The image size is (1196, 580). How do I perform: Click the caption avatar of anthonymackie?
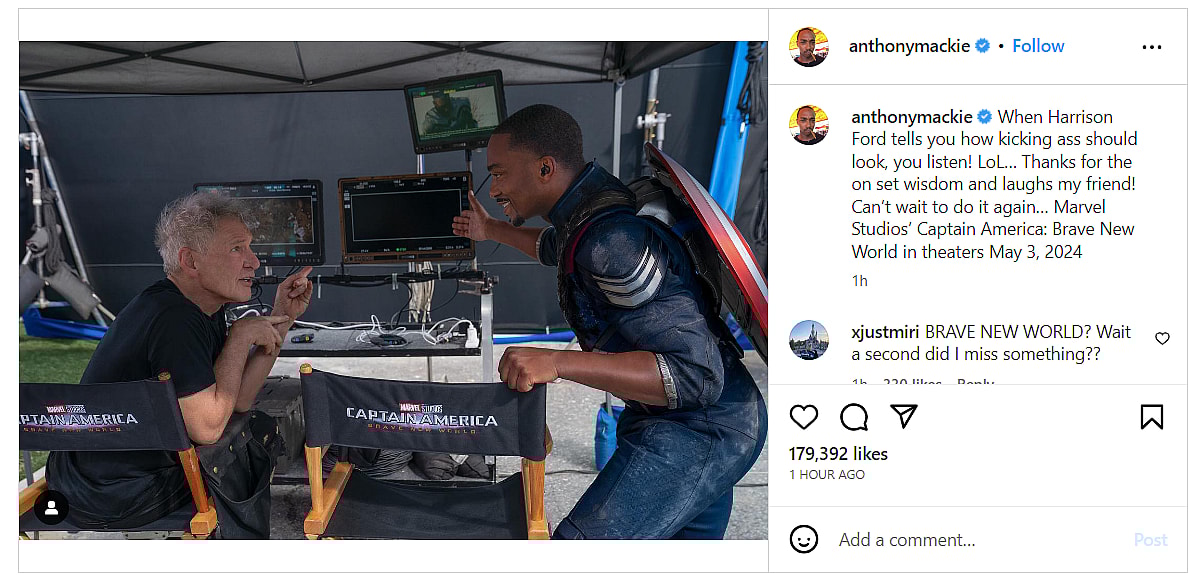pos(809,124)
